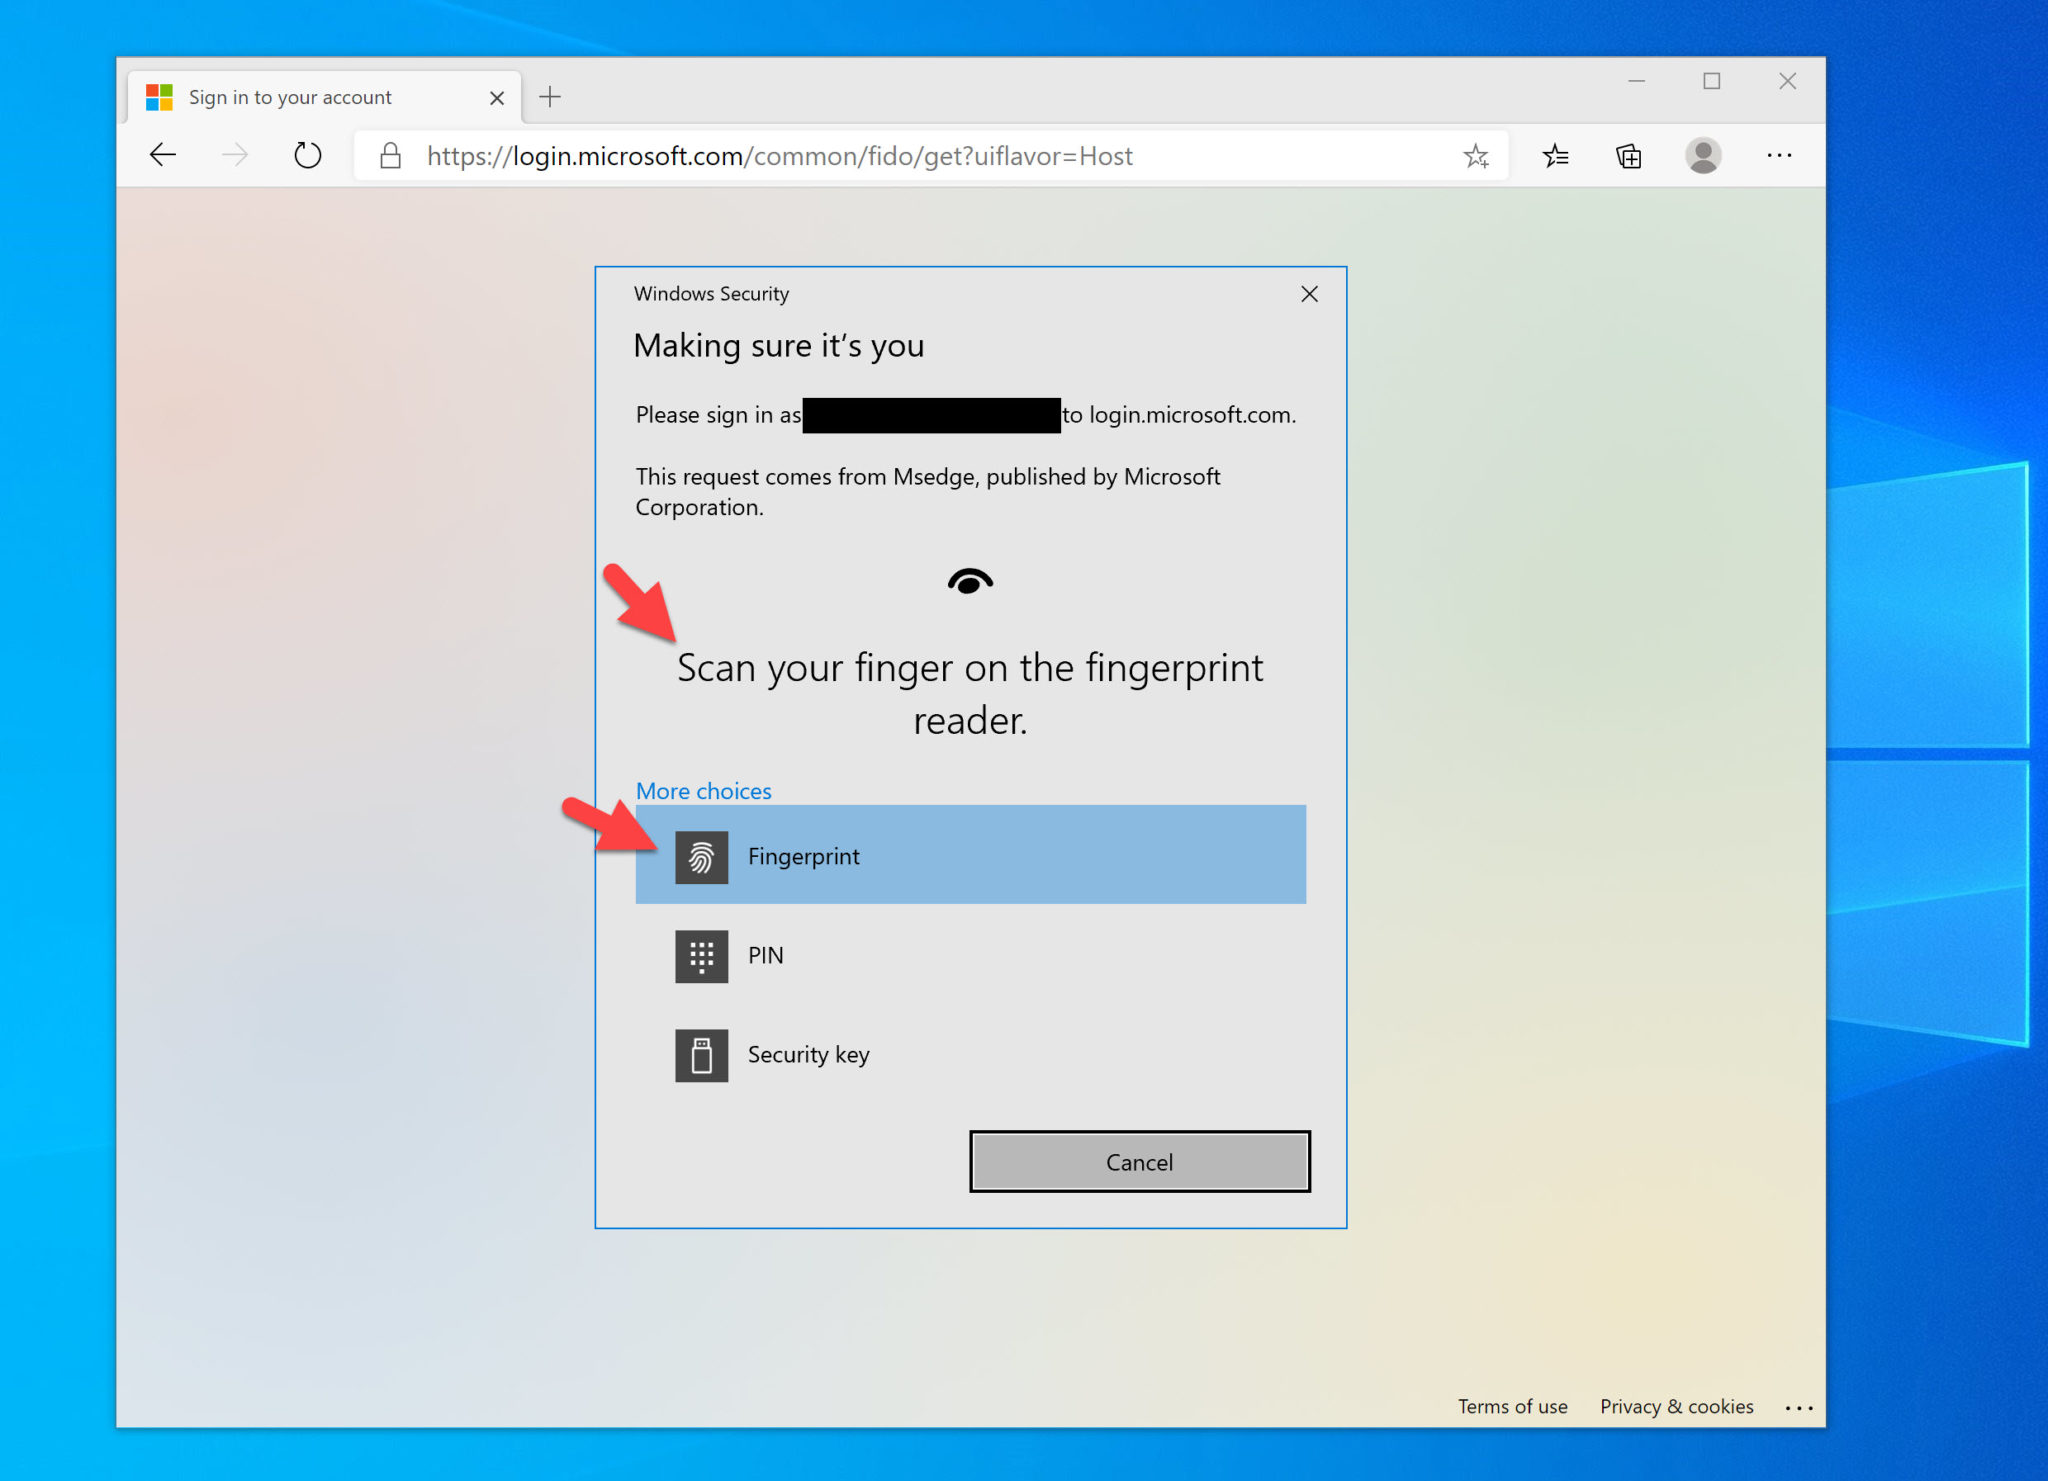The image size is (2048, 1481).
Task: Open the Edge Favorites list
Action: [1556, 155]
